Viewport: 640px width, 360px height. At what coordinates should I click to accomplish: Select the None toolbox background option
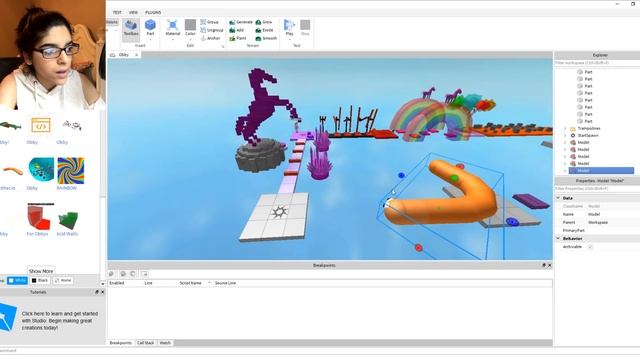tap(63, 281)
